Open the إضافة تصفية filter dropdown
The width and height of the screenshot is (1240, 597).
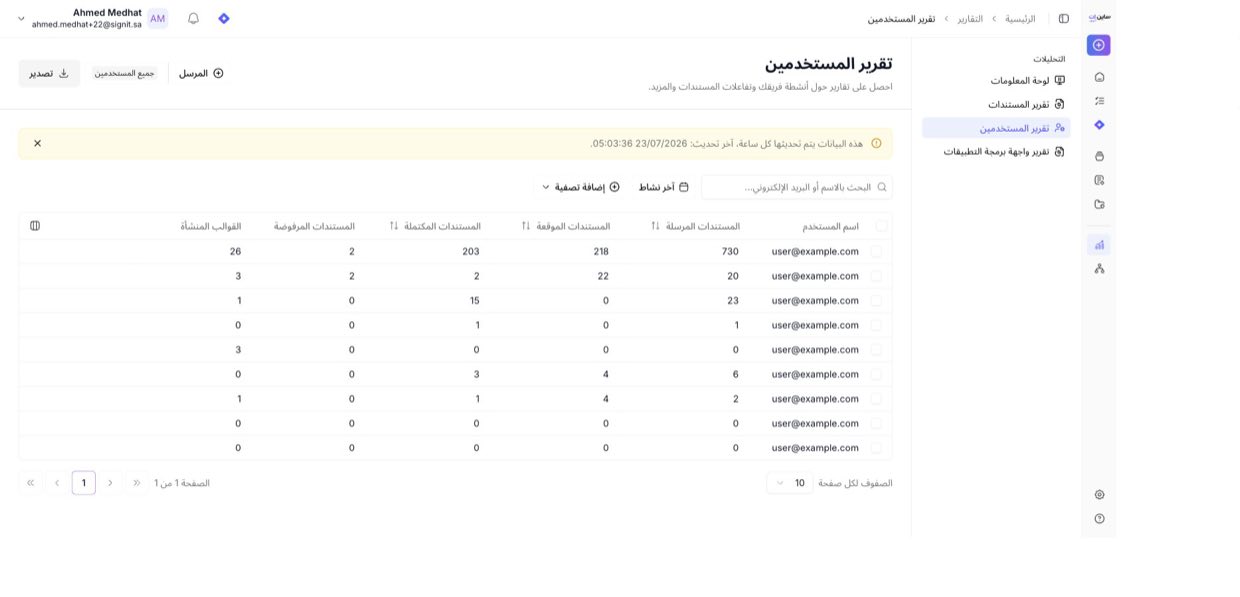[581, 187]
